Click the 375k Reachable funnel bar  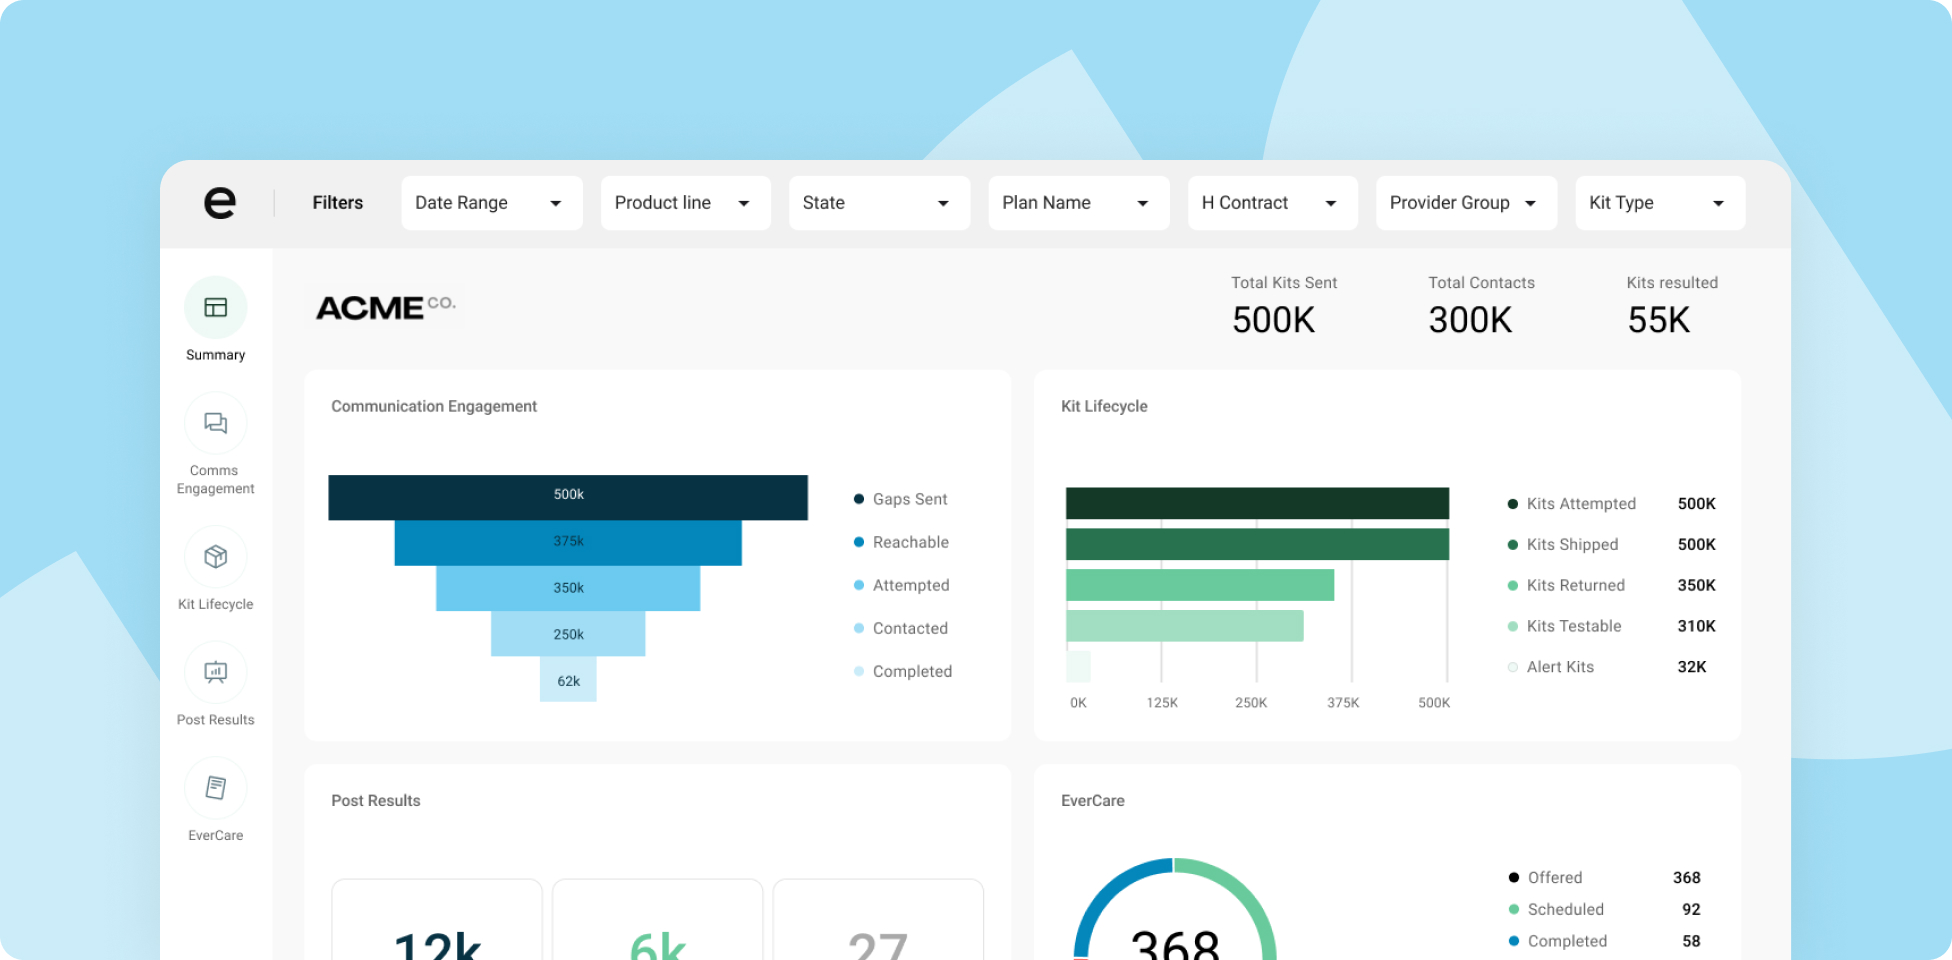coord(568,543)
